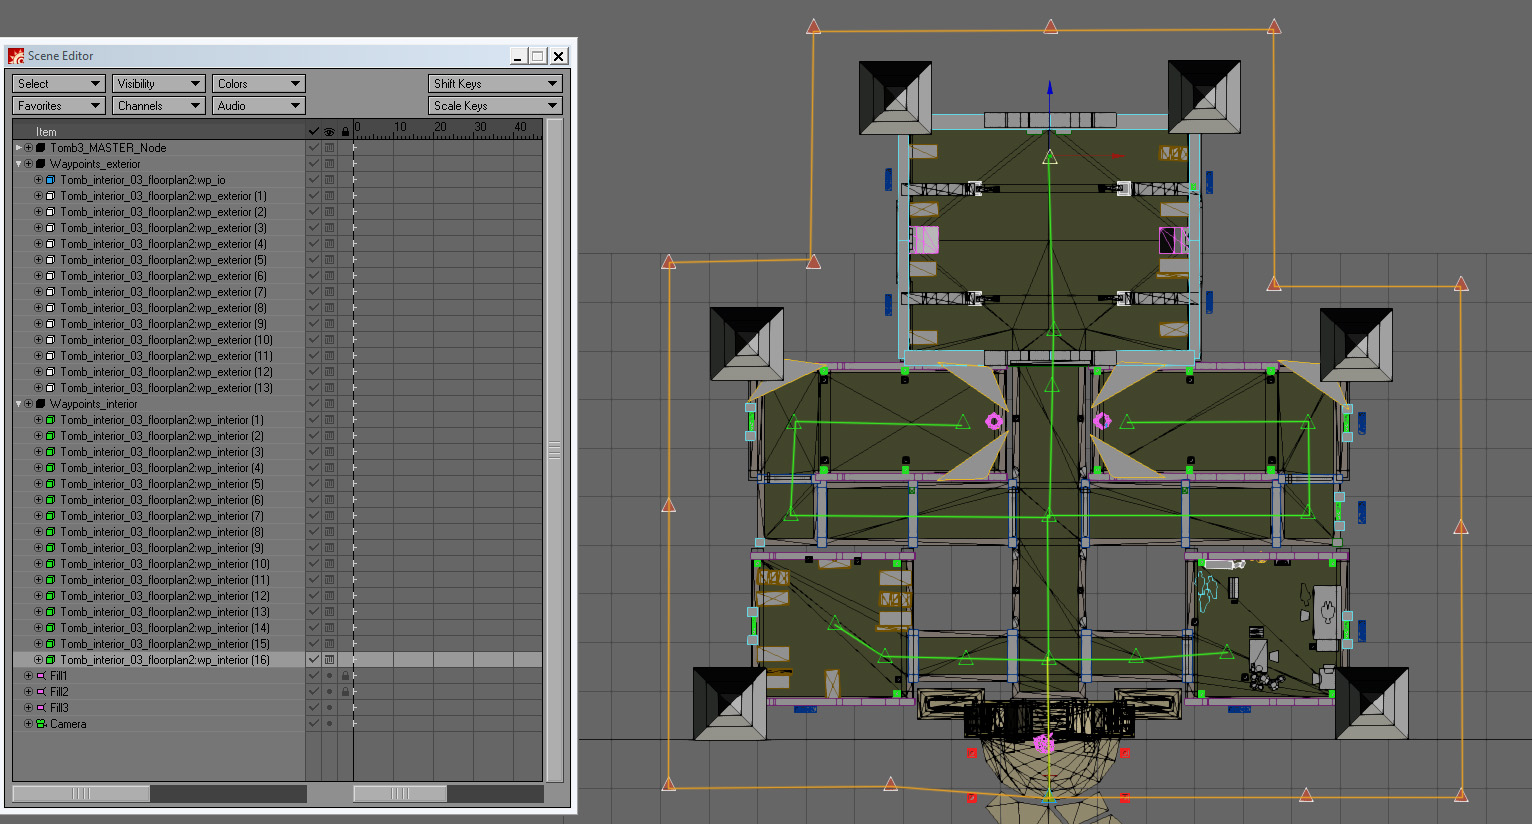Click the lock icon in column header
This screenshot has height=824, width=1532.
(x=345, y=131)
